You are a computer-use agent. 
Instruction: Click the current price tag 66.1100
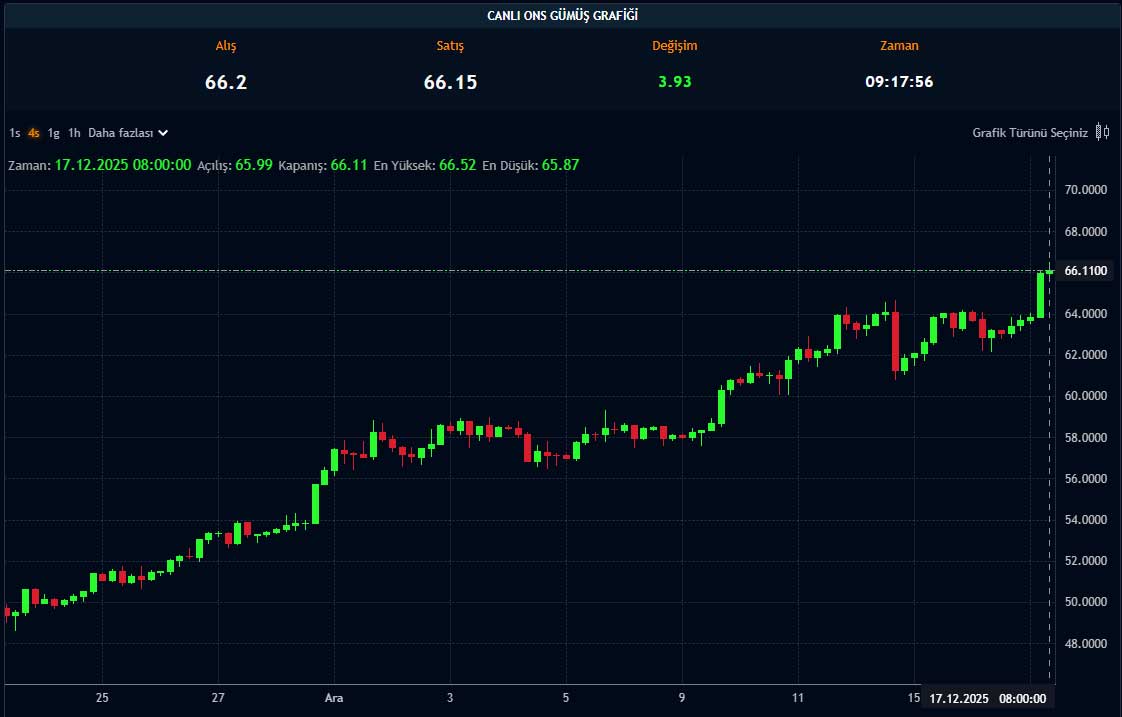(1085, 271)
